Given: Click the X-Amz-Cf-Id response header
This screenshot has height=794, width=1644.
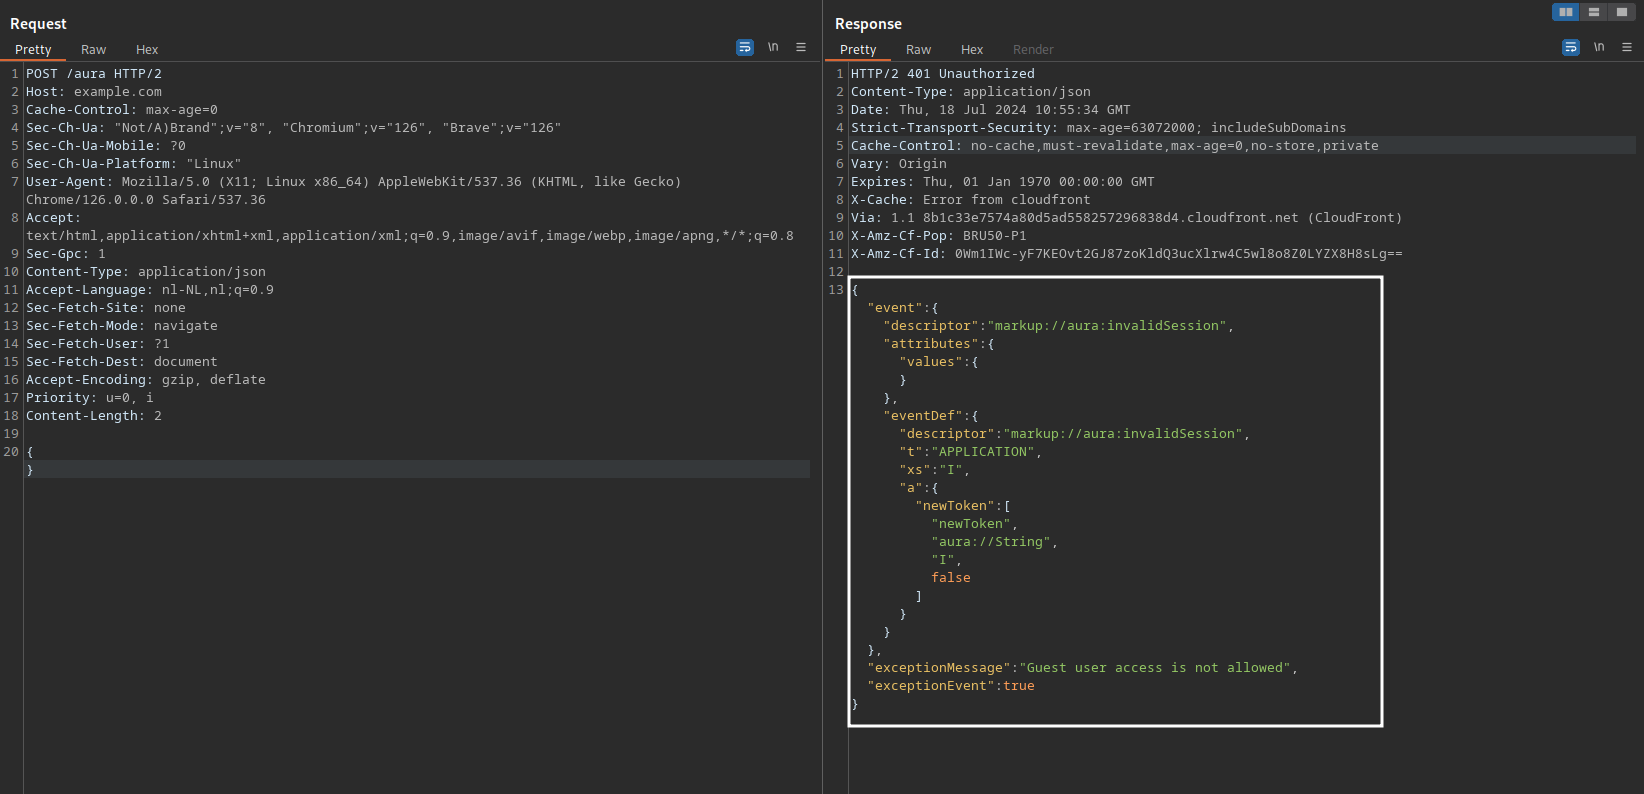Looking at the screenshot, I should (1127, 254).
